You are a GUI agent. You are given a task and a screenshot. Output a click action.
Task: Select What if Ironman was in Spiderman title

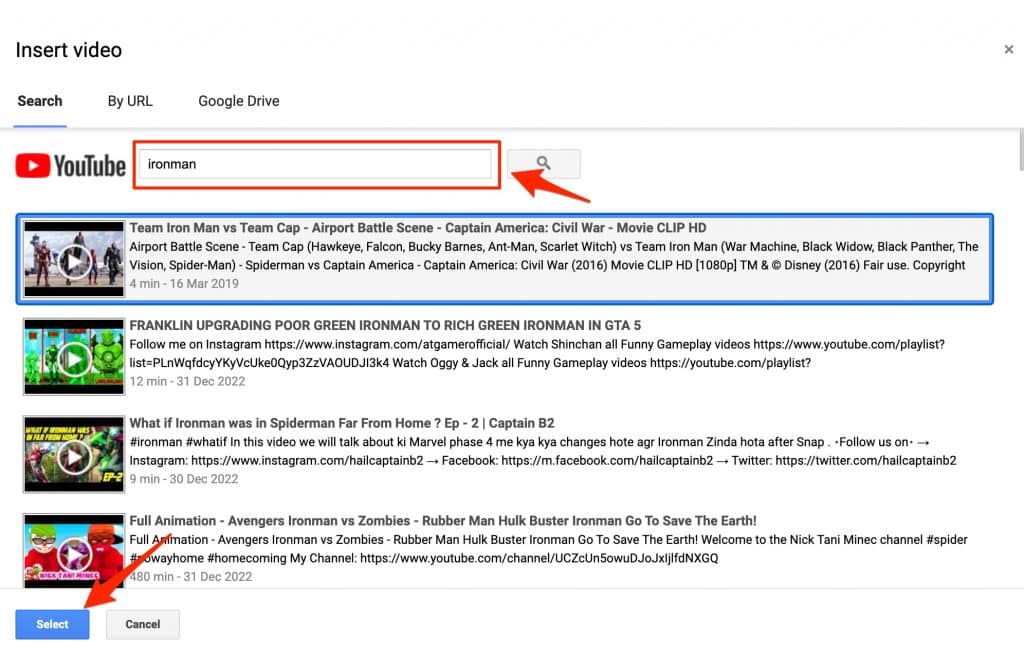tap(342, 423)
